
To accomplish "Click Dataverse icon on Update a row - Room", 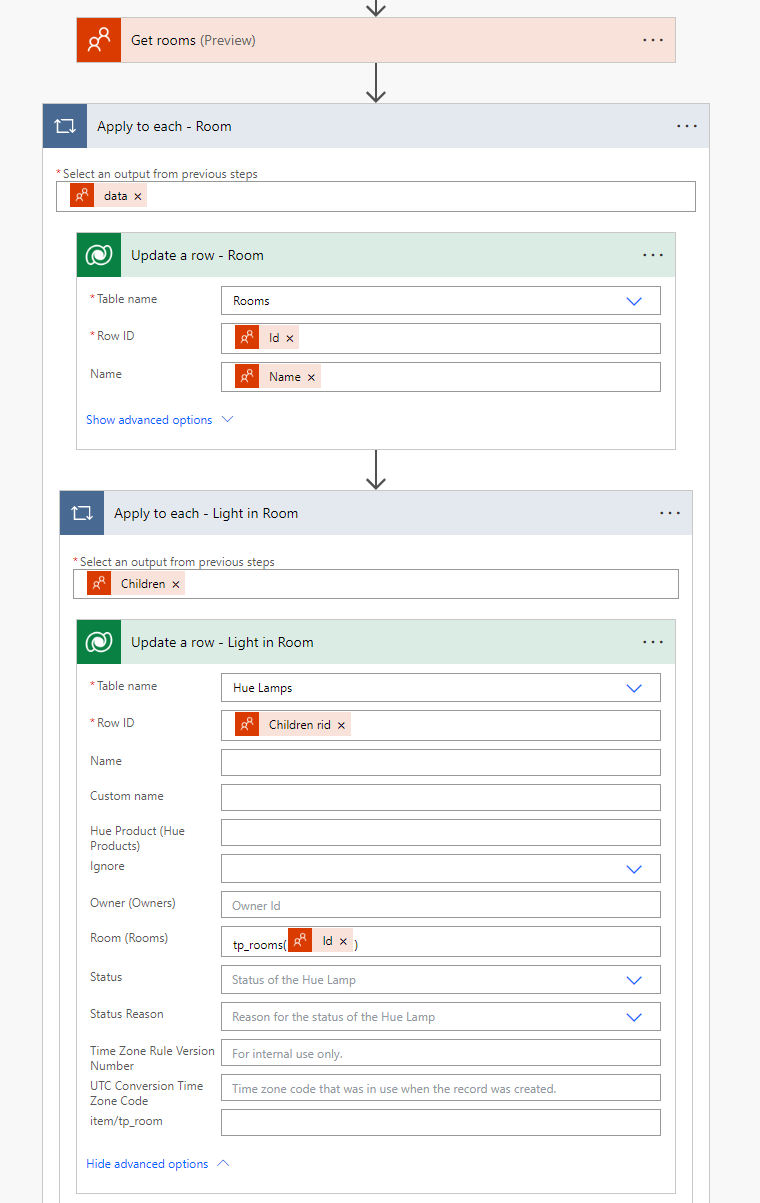I will pos(99,255).
